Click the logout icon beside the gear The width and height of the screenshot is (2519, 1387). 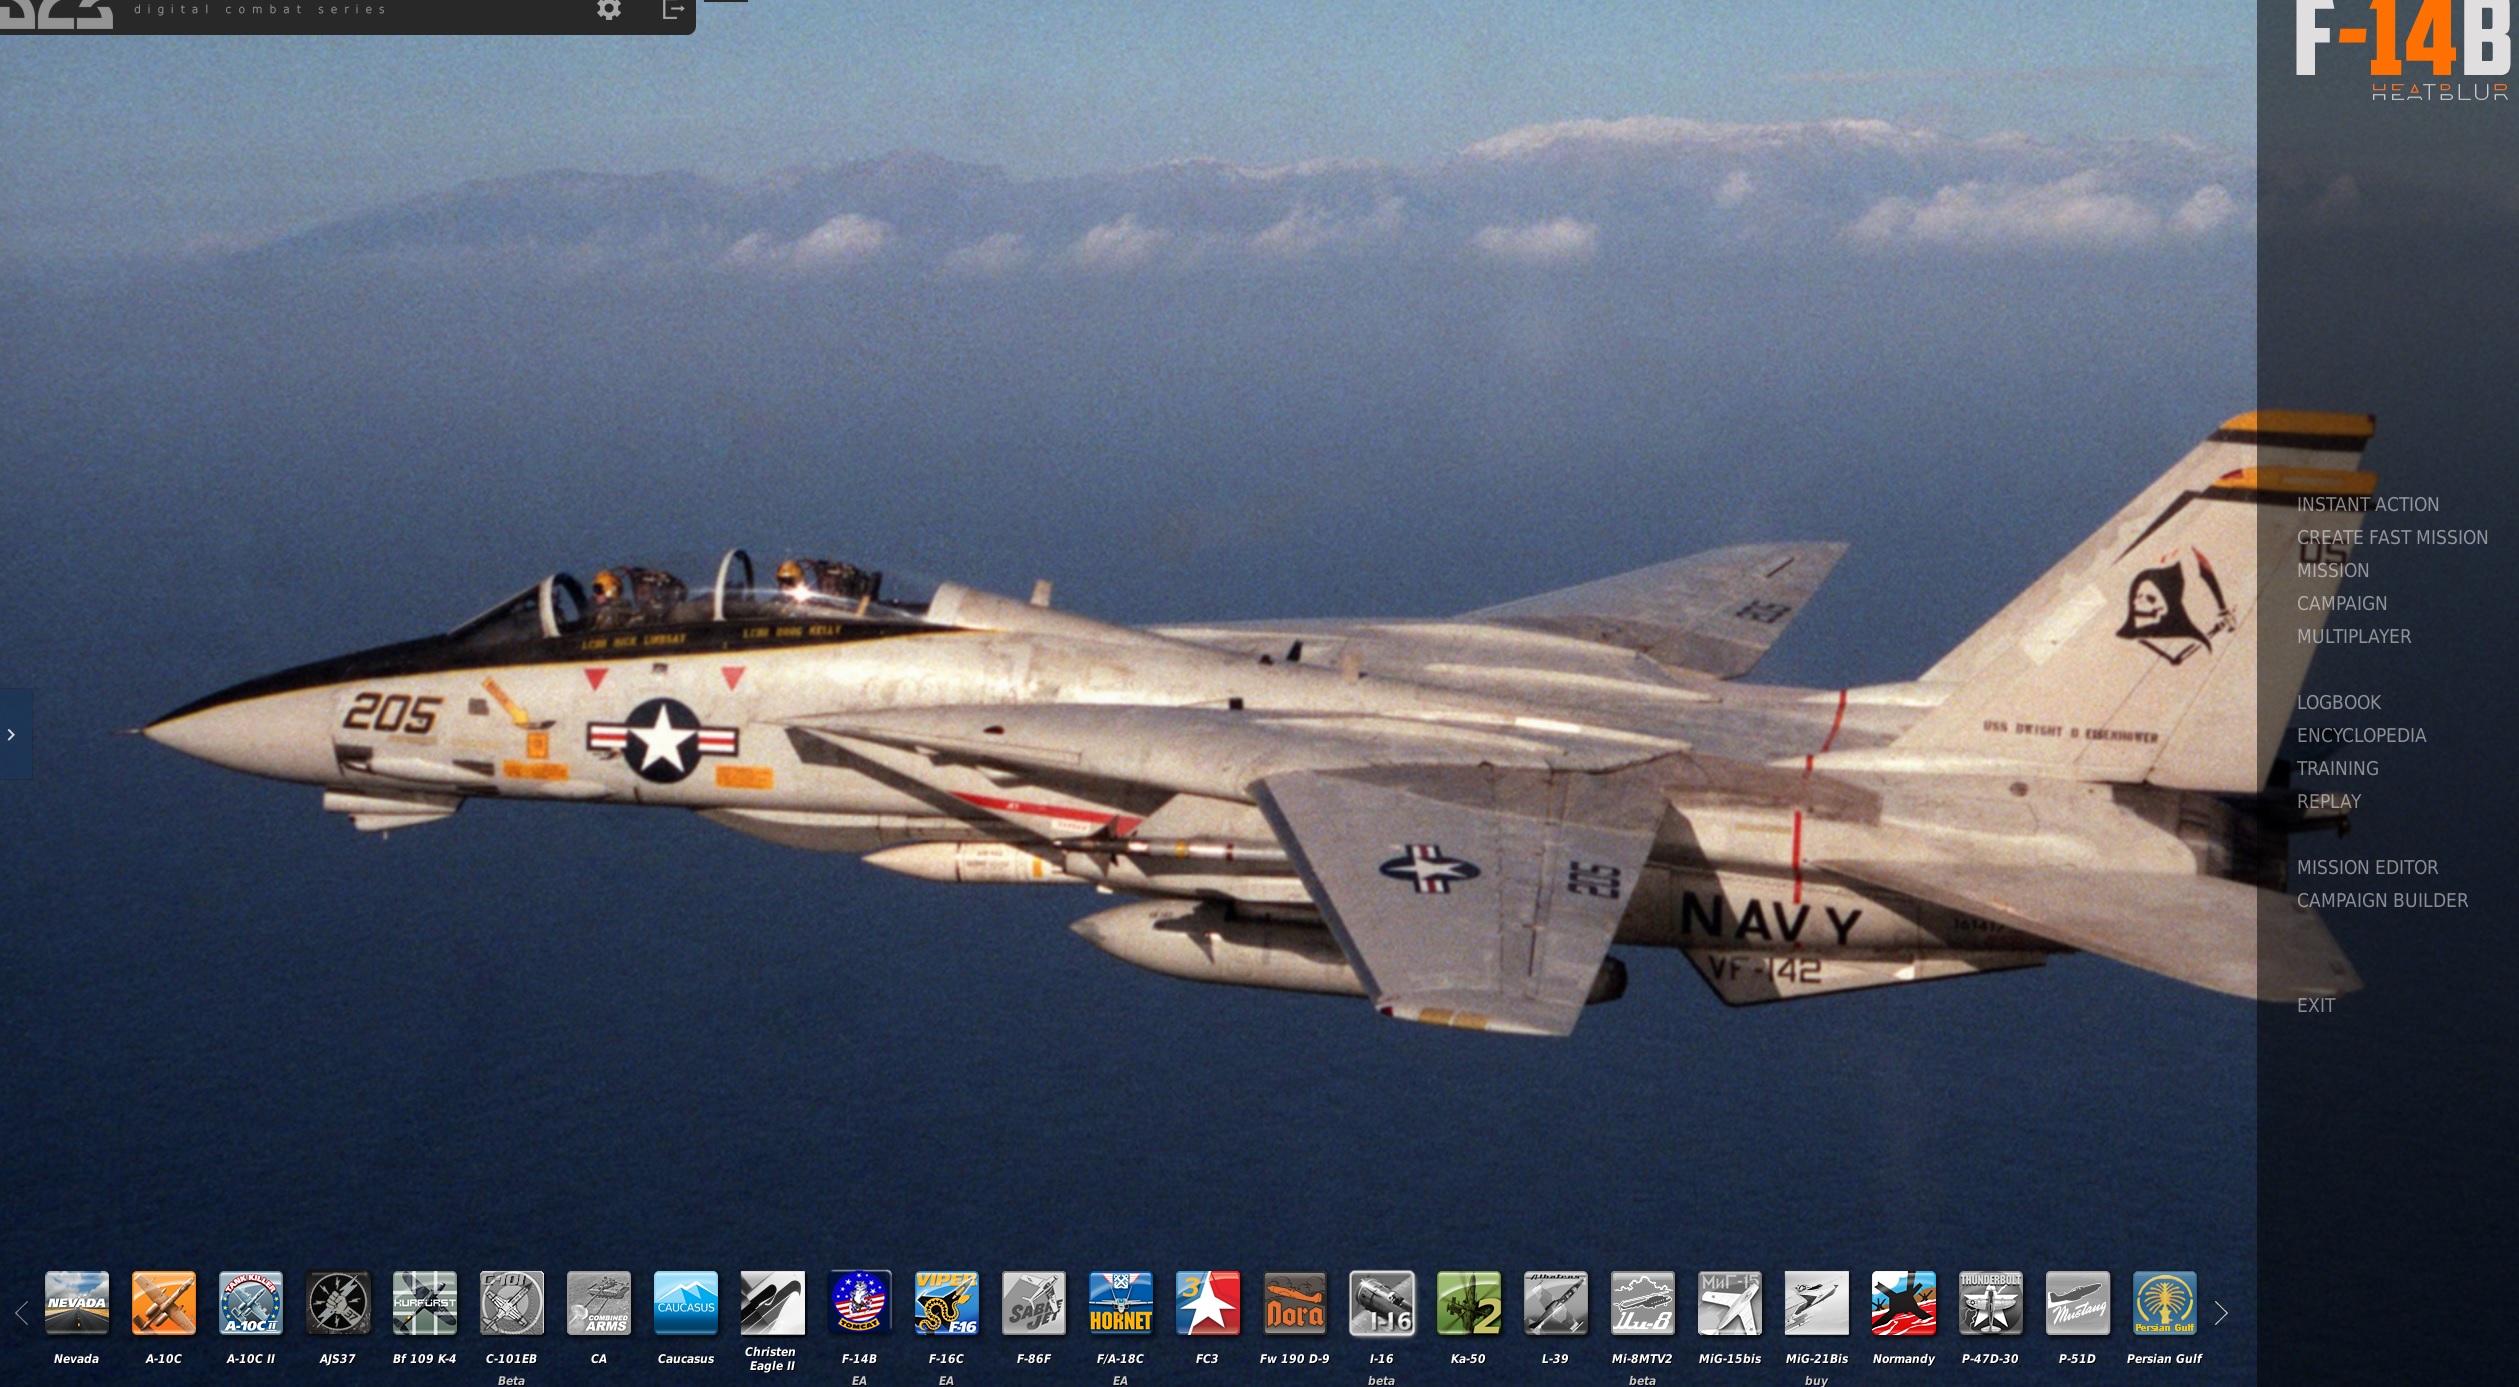(673, 10)
